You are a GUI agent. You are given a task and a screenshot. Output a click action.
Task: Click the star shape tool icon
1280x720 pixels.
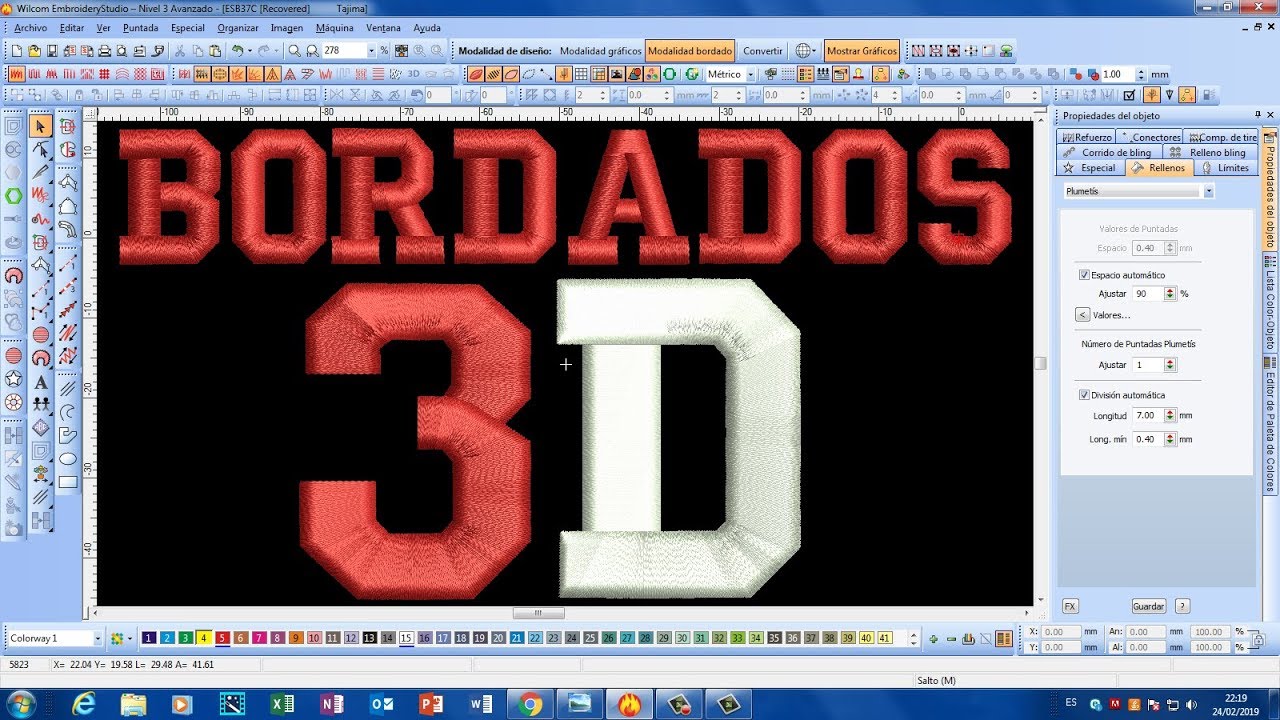pyautogui.click(x=14, y=379)
